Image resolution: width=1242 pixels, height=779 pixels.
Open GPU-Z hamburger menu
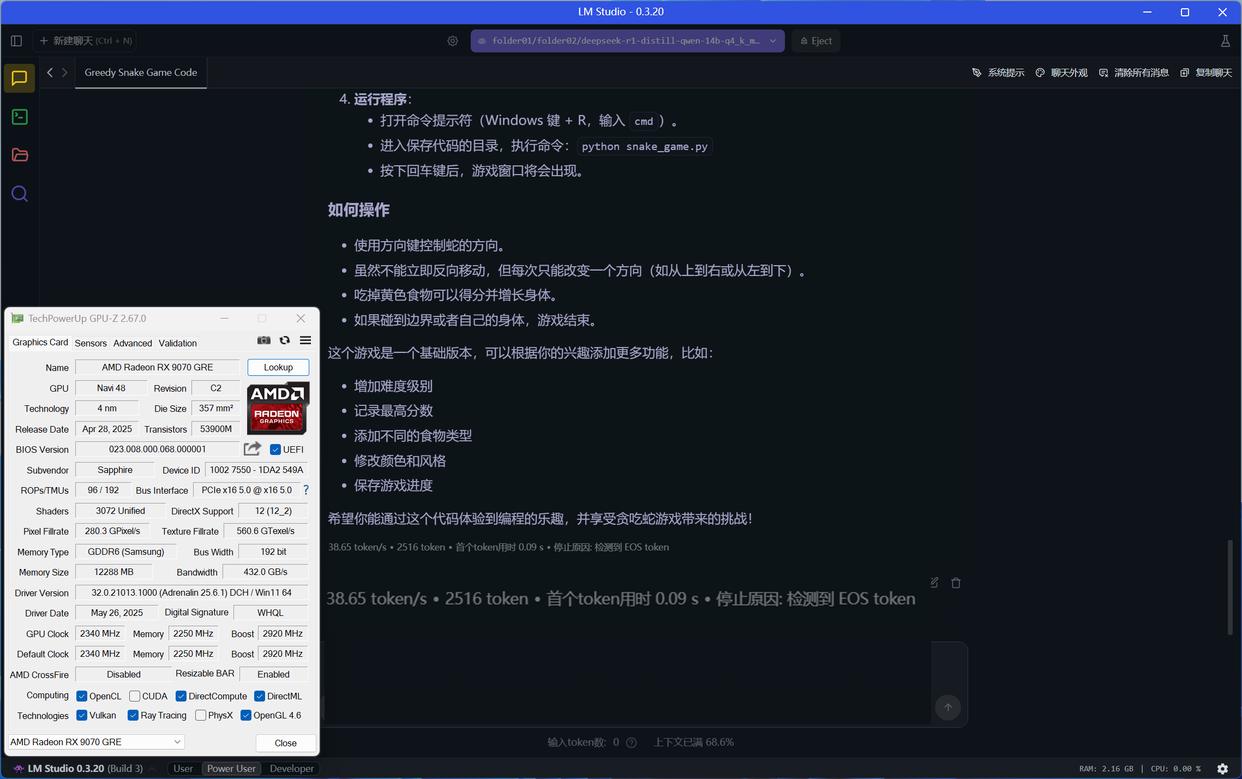tap(305, 341)
